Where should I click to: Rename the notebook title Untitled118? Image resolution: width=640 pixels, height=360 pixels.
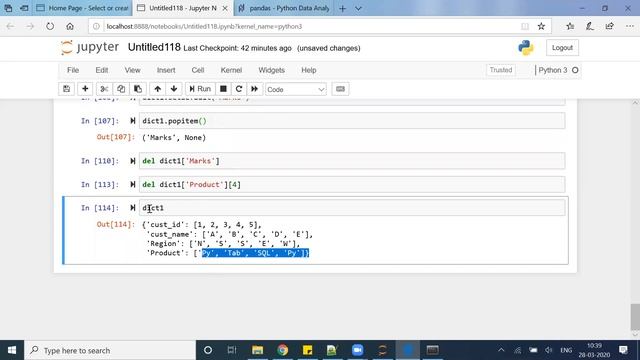(x=154, y=47)
